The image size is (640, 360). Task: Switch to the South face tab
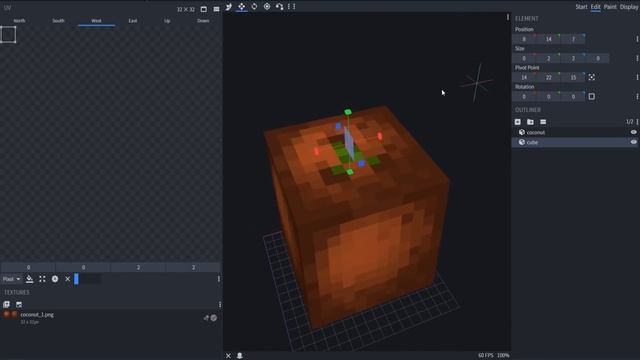[x=58, y=21]
